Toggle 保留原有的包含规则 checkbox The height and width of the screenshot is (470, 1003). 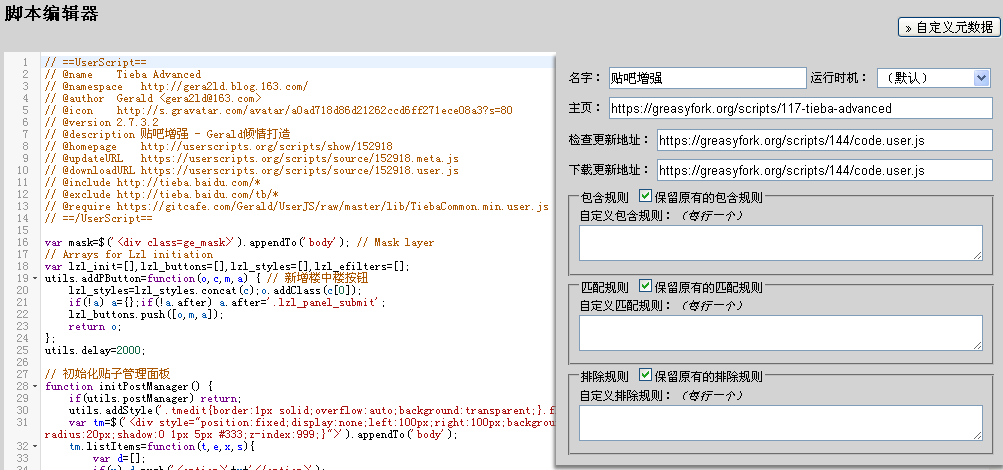pyautogui.click(x=645, y=196)
